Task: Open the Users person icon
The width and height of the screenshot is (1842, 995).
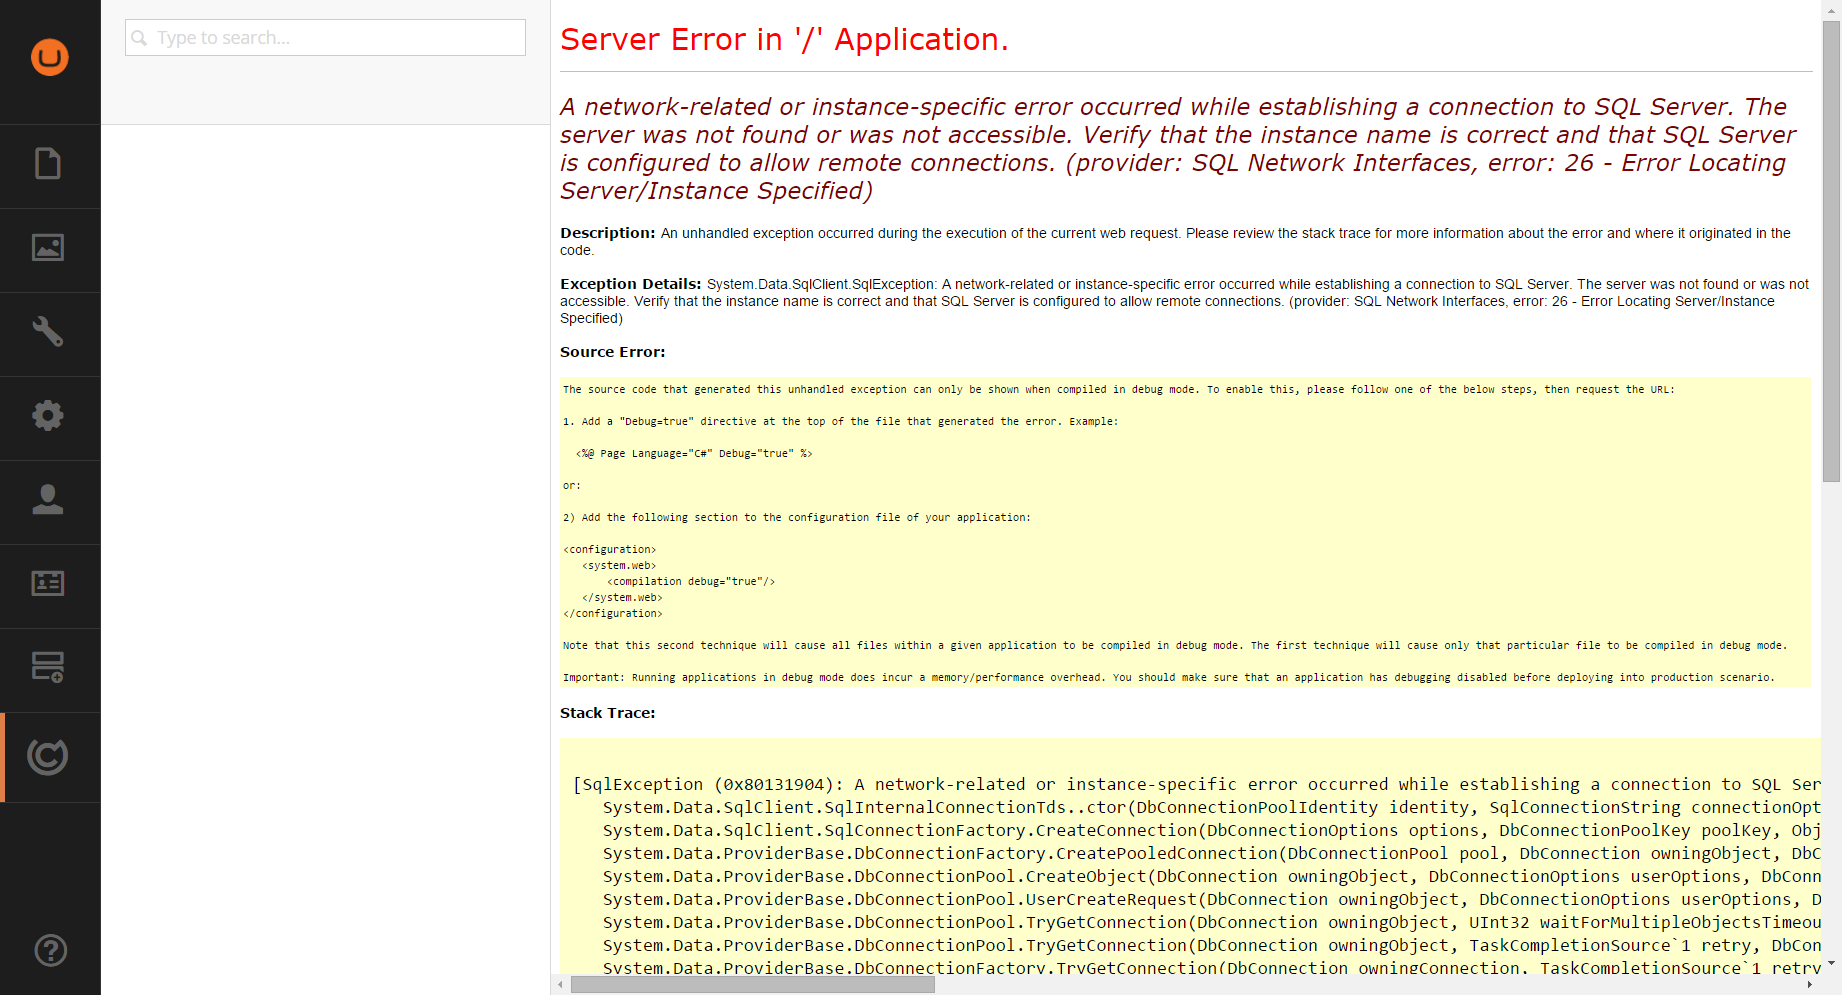Action: (48, 500)
